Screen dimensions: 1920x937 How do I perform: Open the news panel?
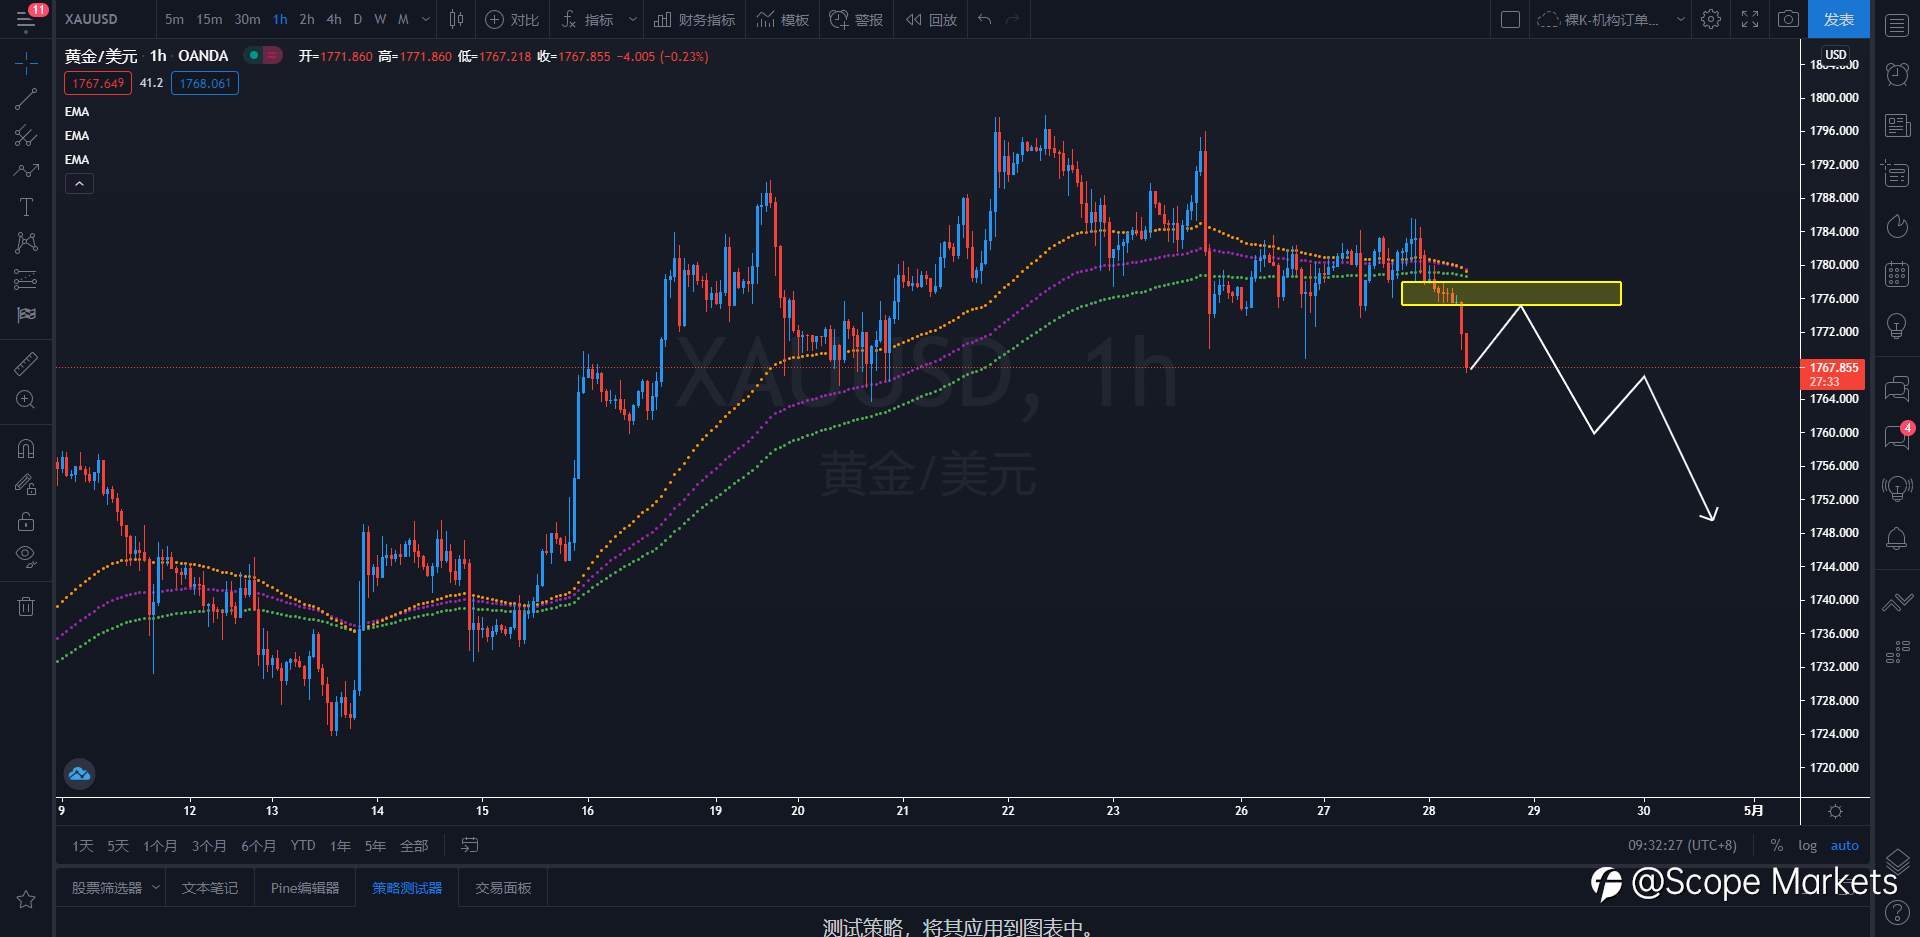point(1897,125)
